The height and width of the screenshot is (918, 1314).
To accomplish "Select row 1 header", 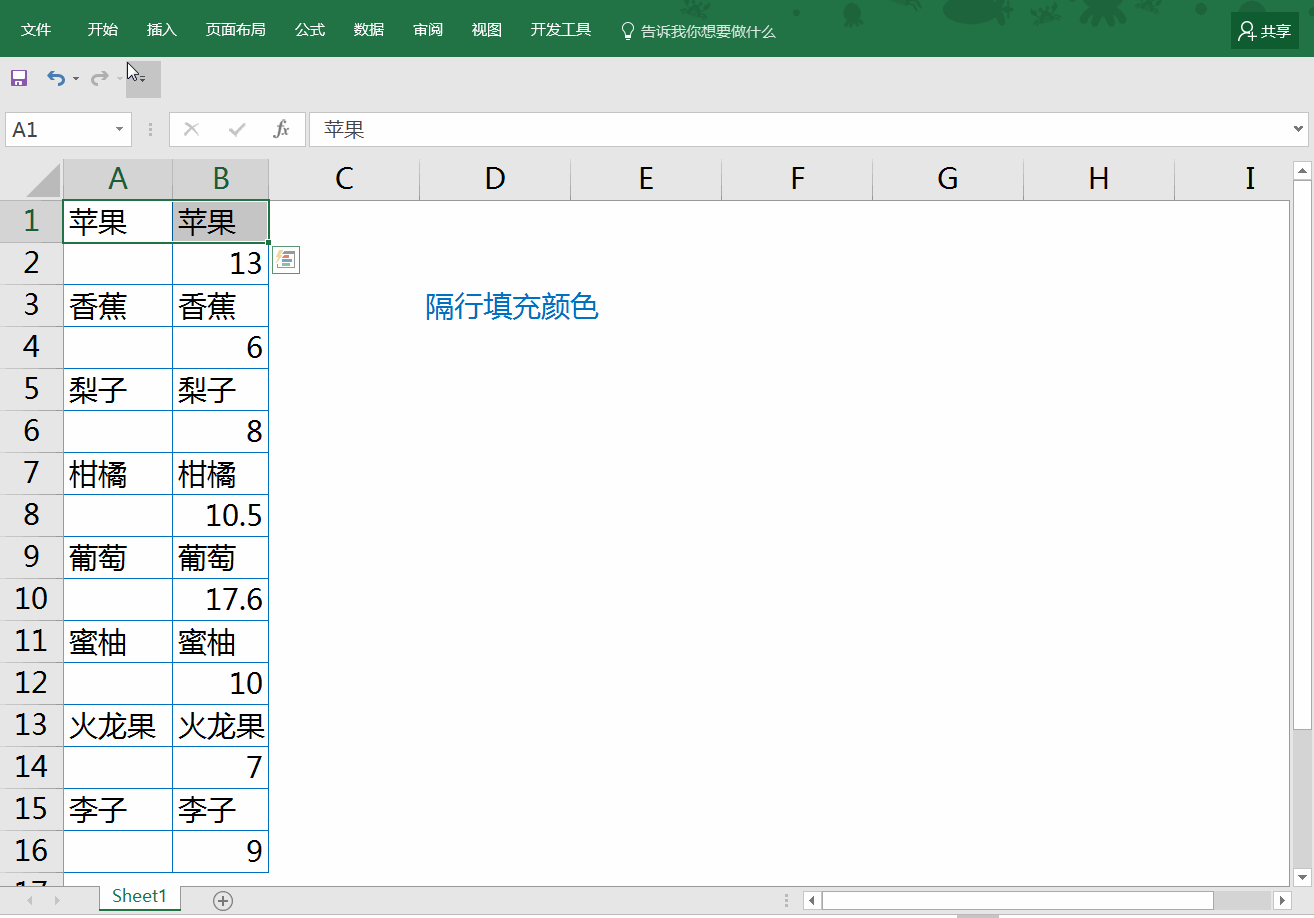I will point(32,221).
